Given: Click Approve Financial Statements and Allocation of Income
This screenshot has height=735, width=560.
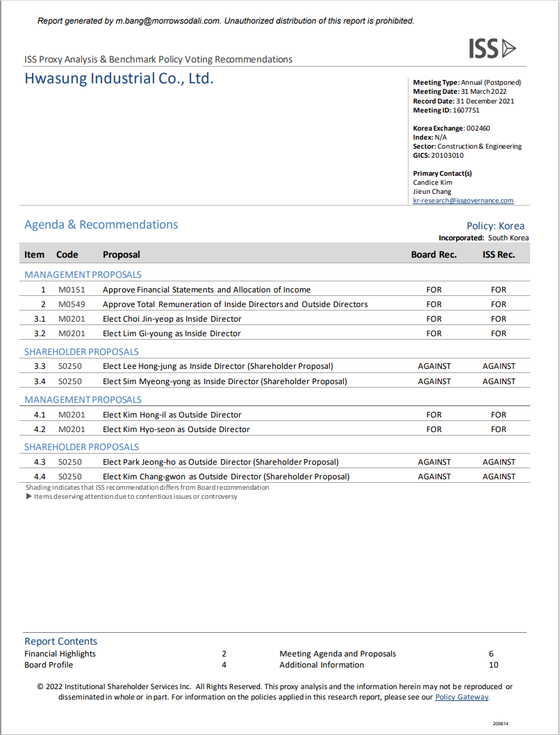Looking at the screenshot, I should click(x=207, y=290).
